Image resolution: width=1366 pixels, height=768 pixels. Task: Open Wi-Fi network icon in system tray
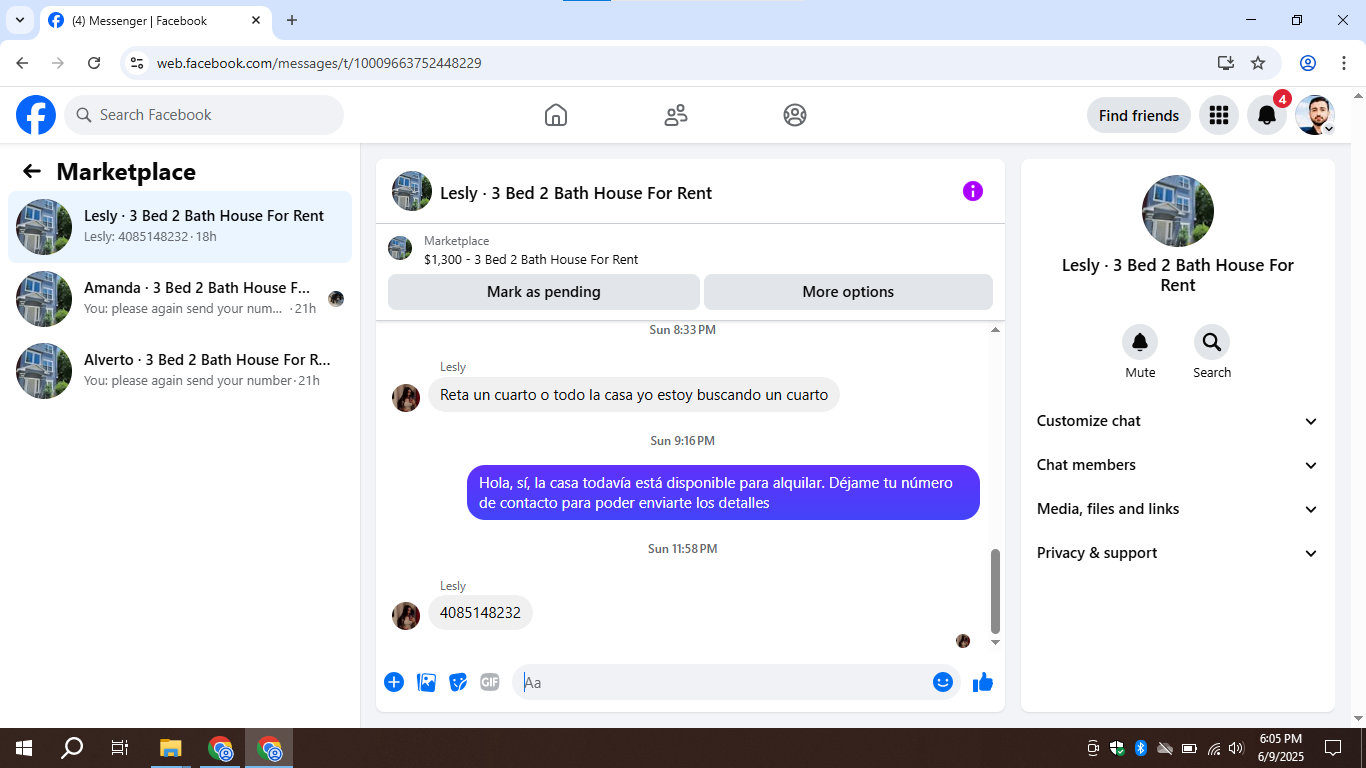coord(1214,748)
